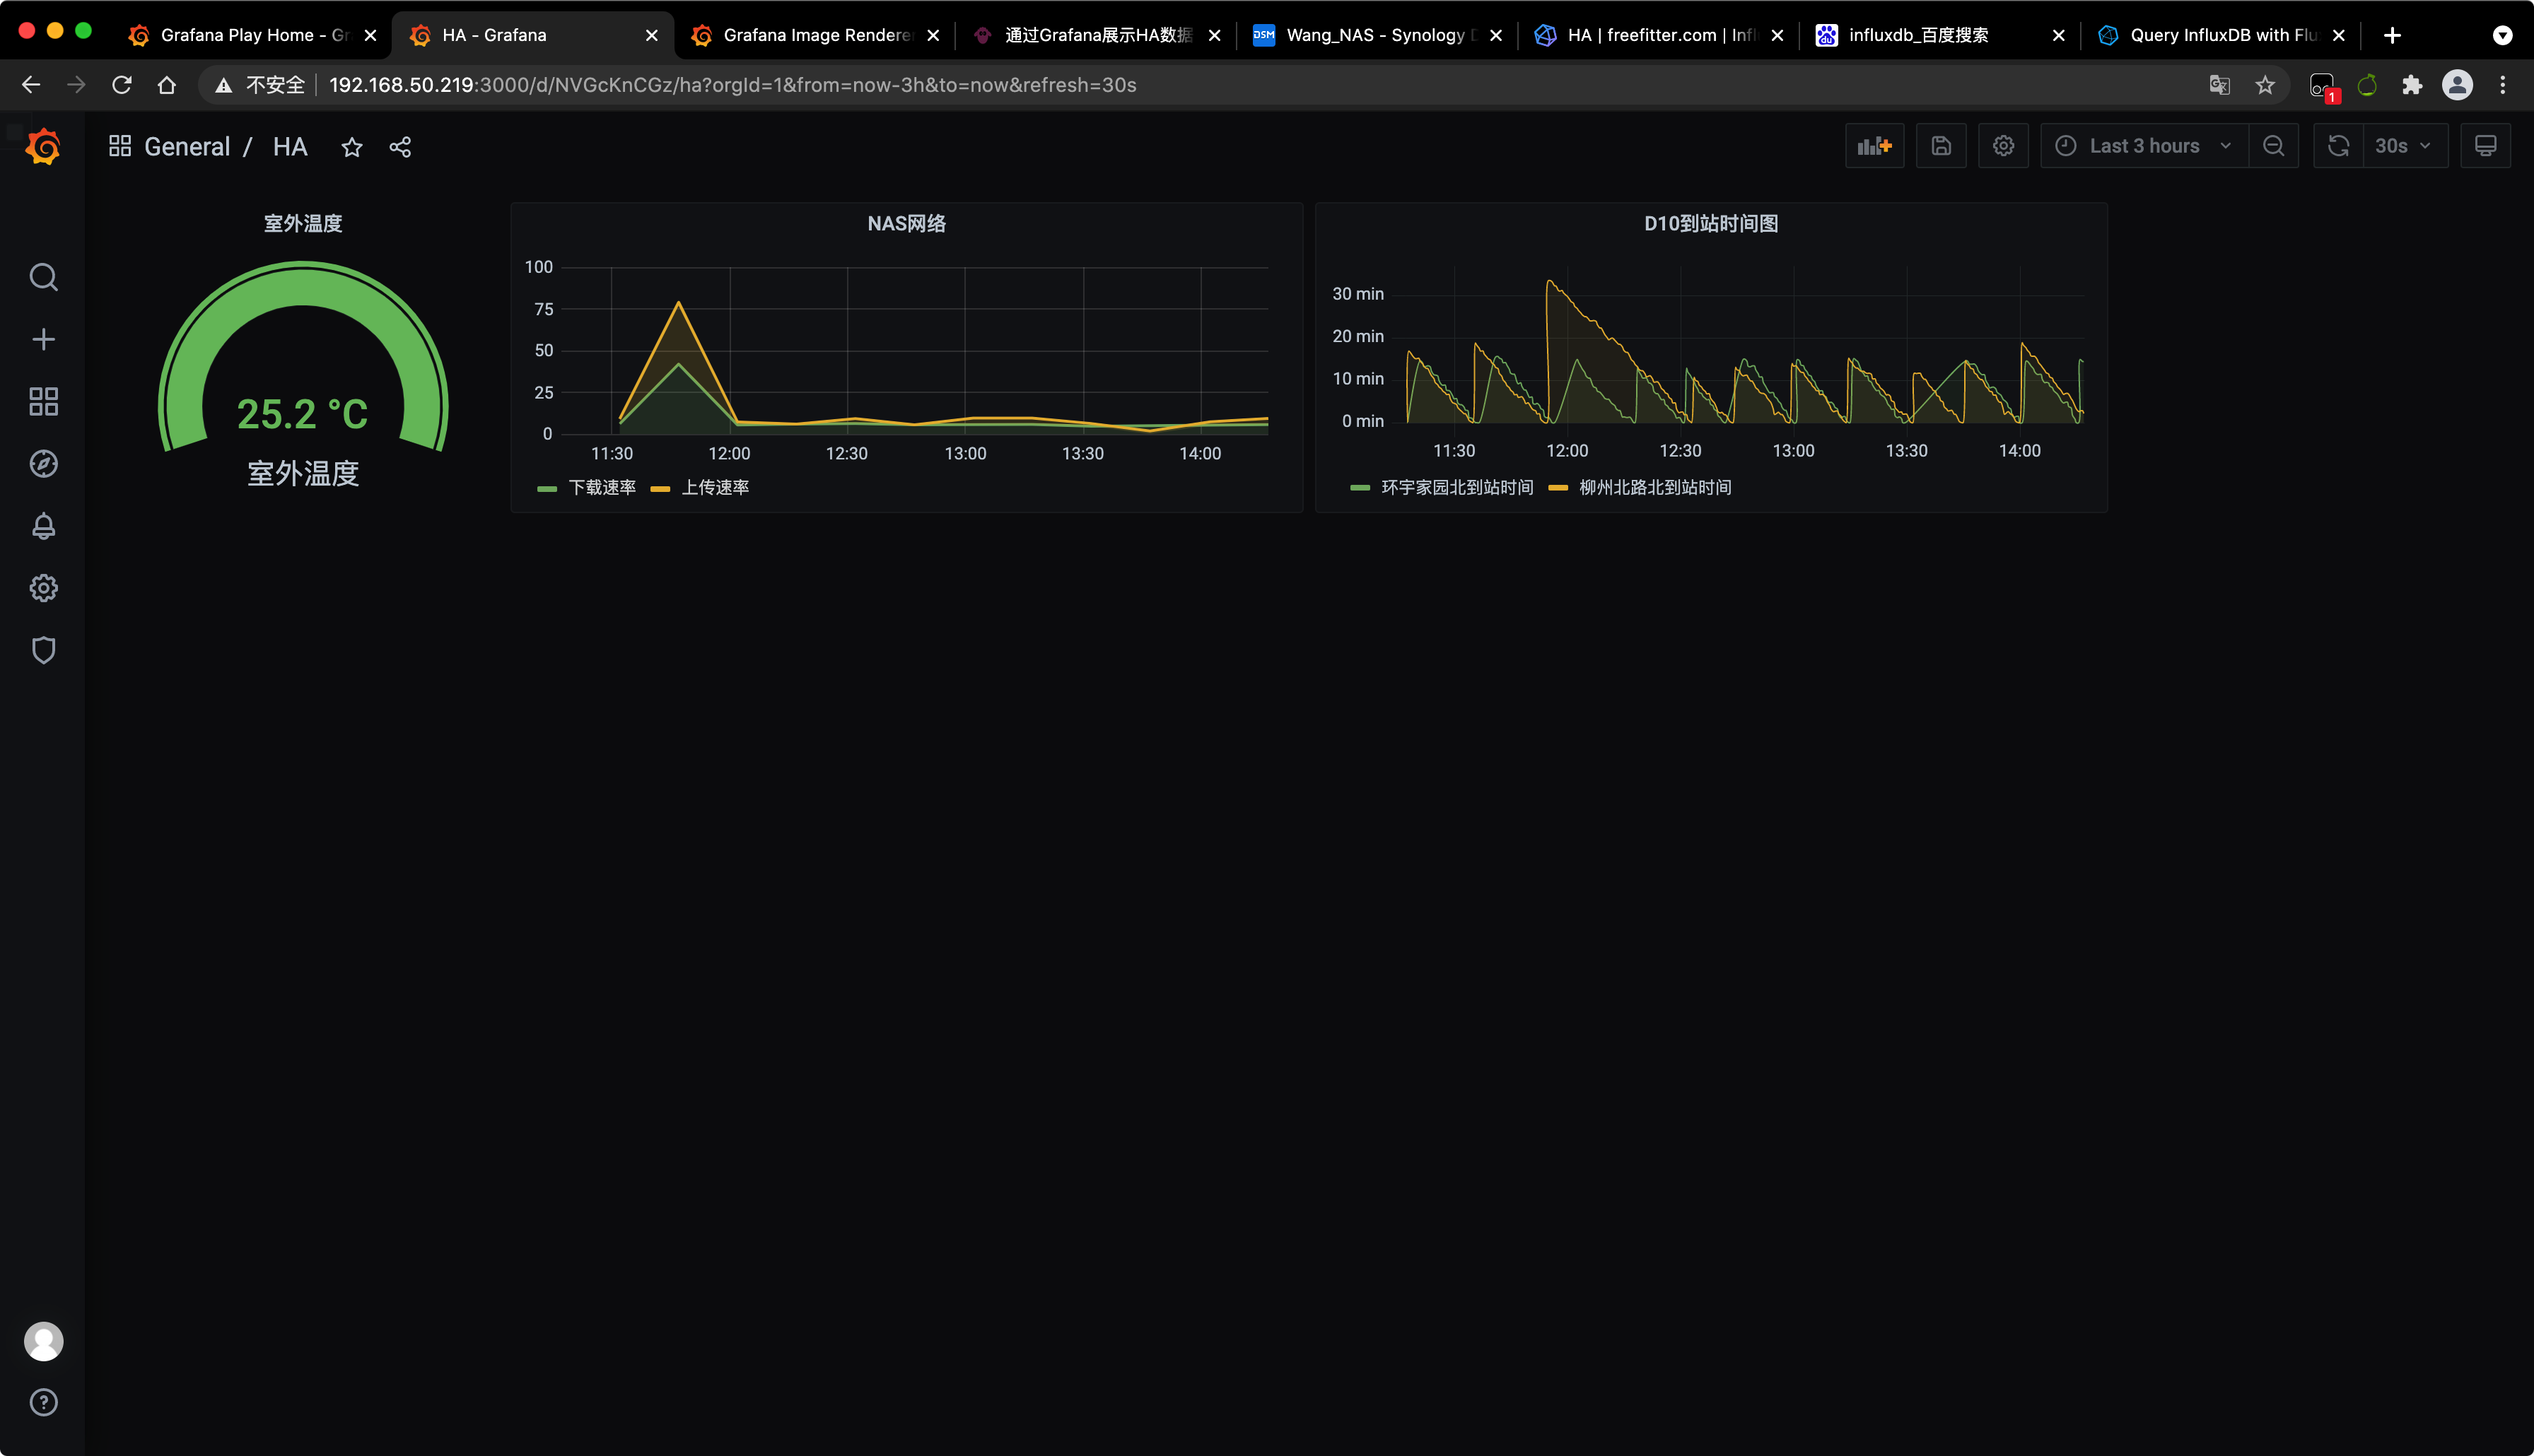This screenshot has height=1456, width=2534.
Task: Open the Server Admin shield icon
Action: (43, 650)
